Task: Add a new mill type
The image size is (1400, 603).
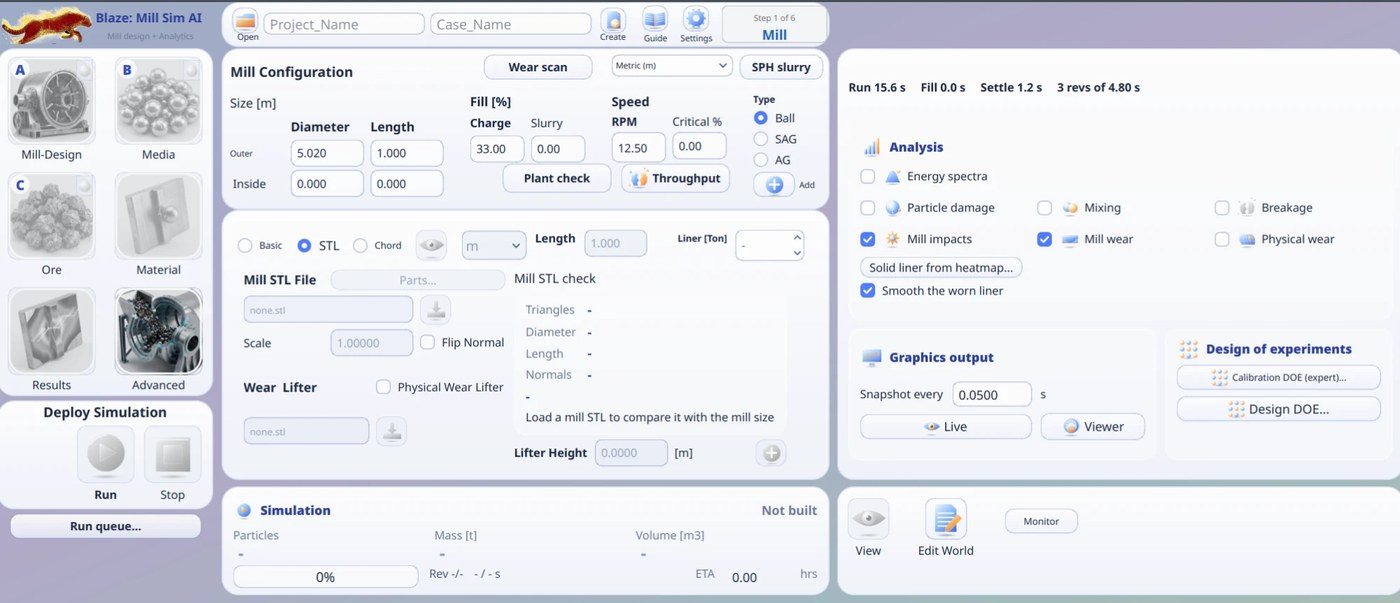Action: click(774, 185)
